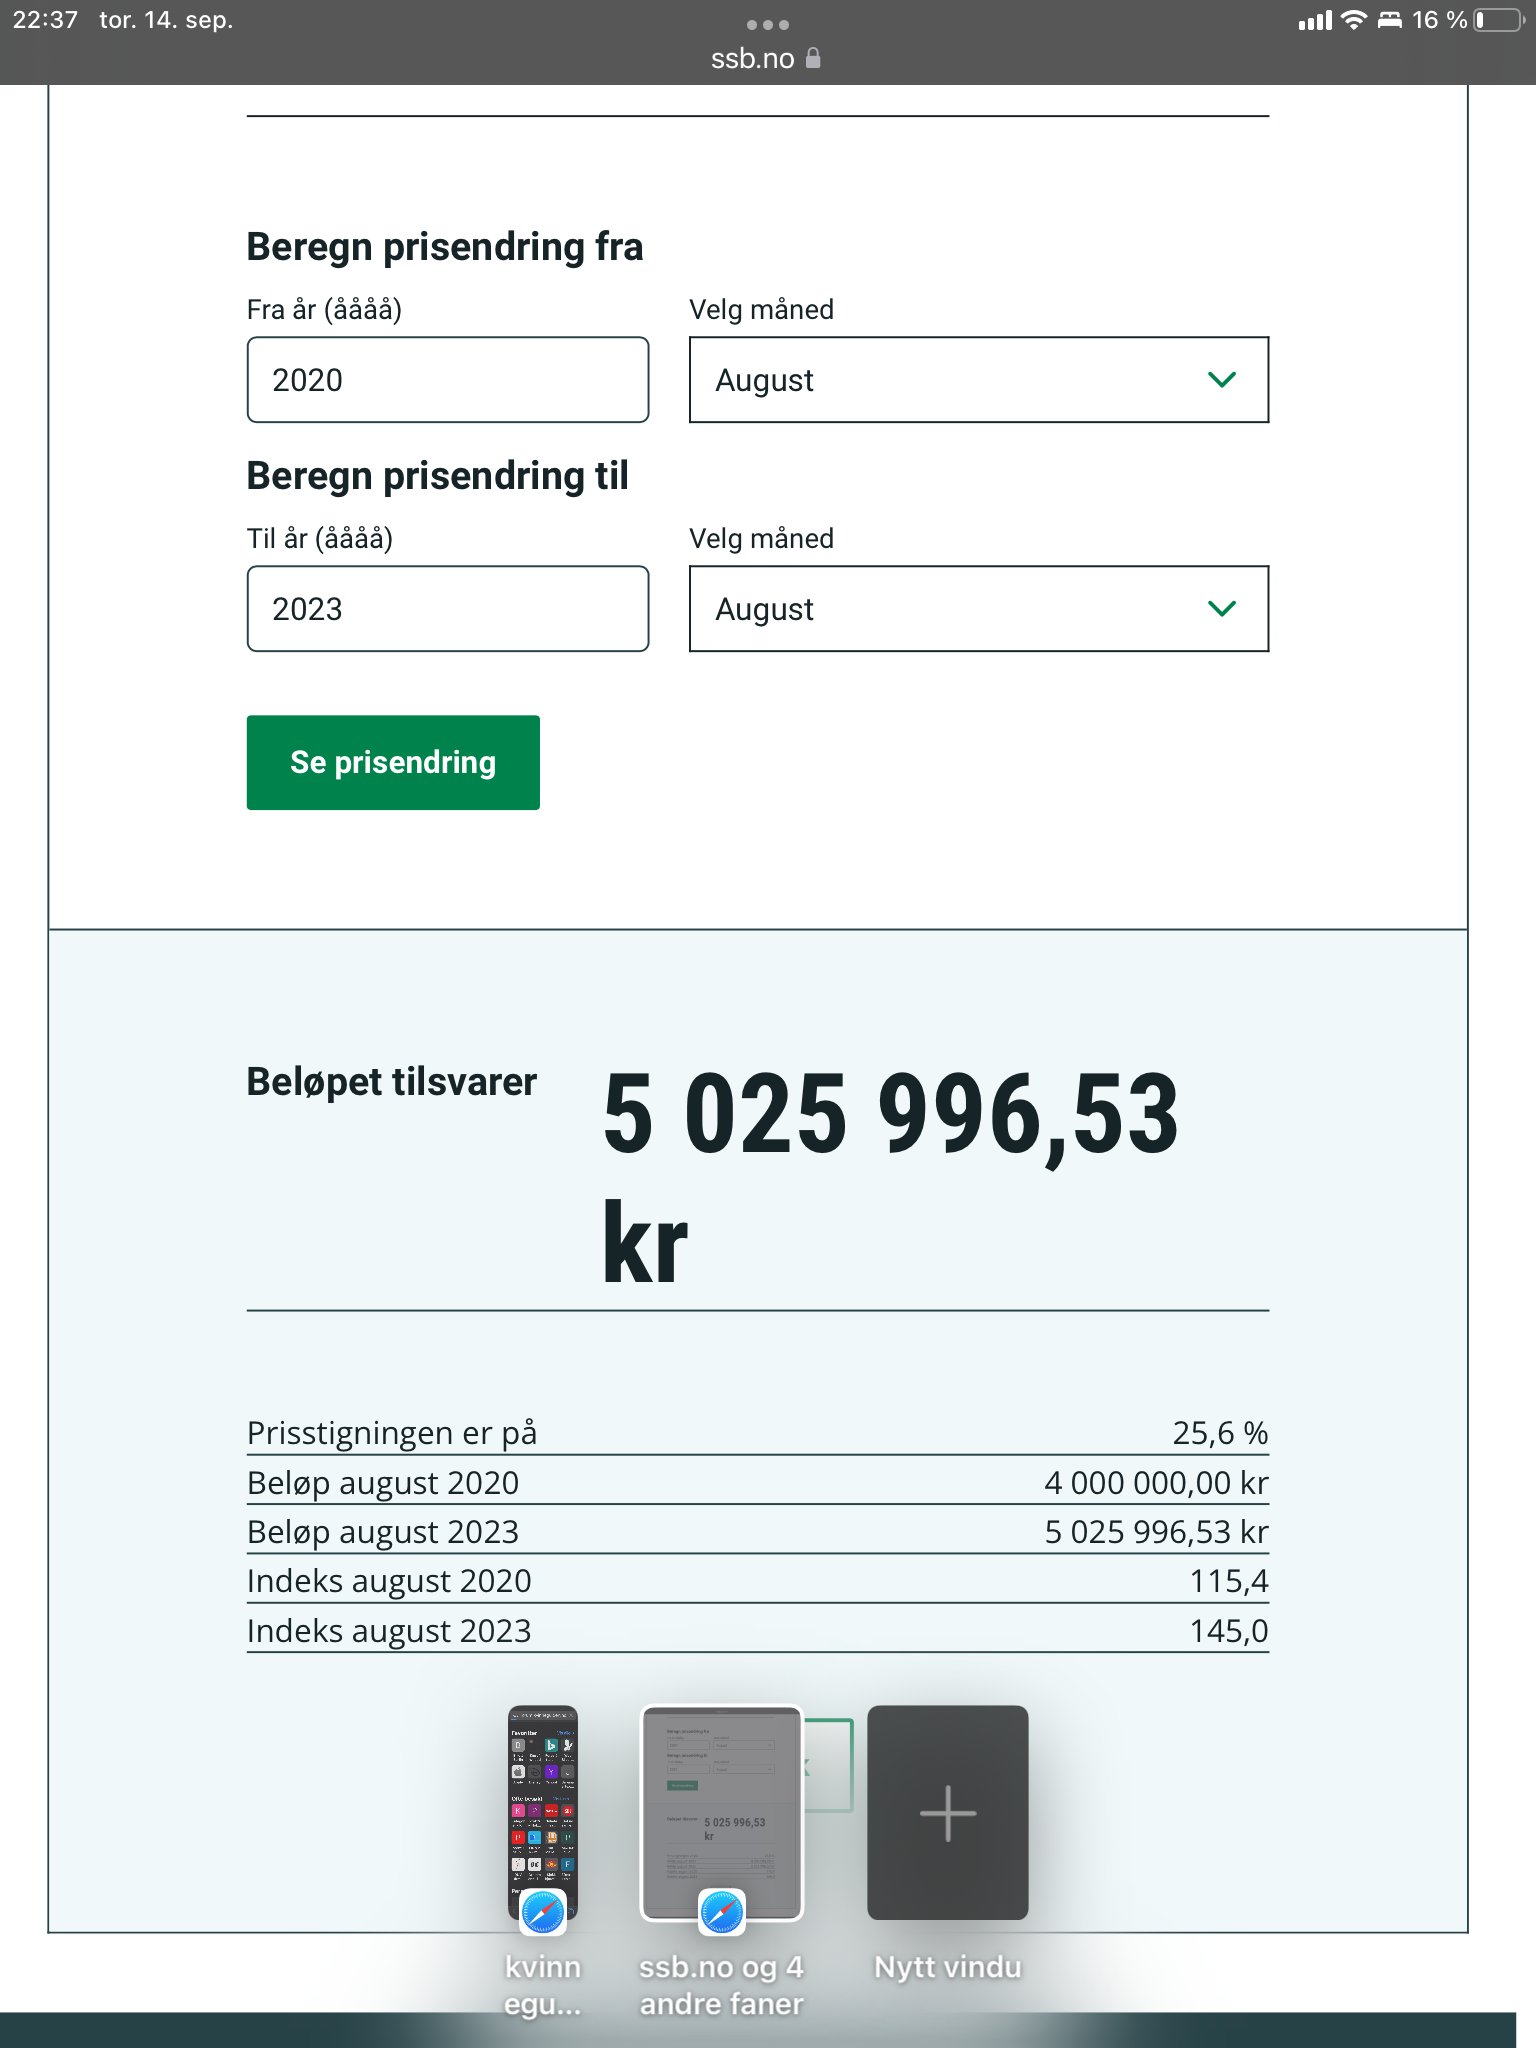Tap the cellular signal bars icon
The image size is (1536, 2048).
(x=1315, y=21)
